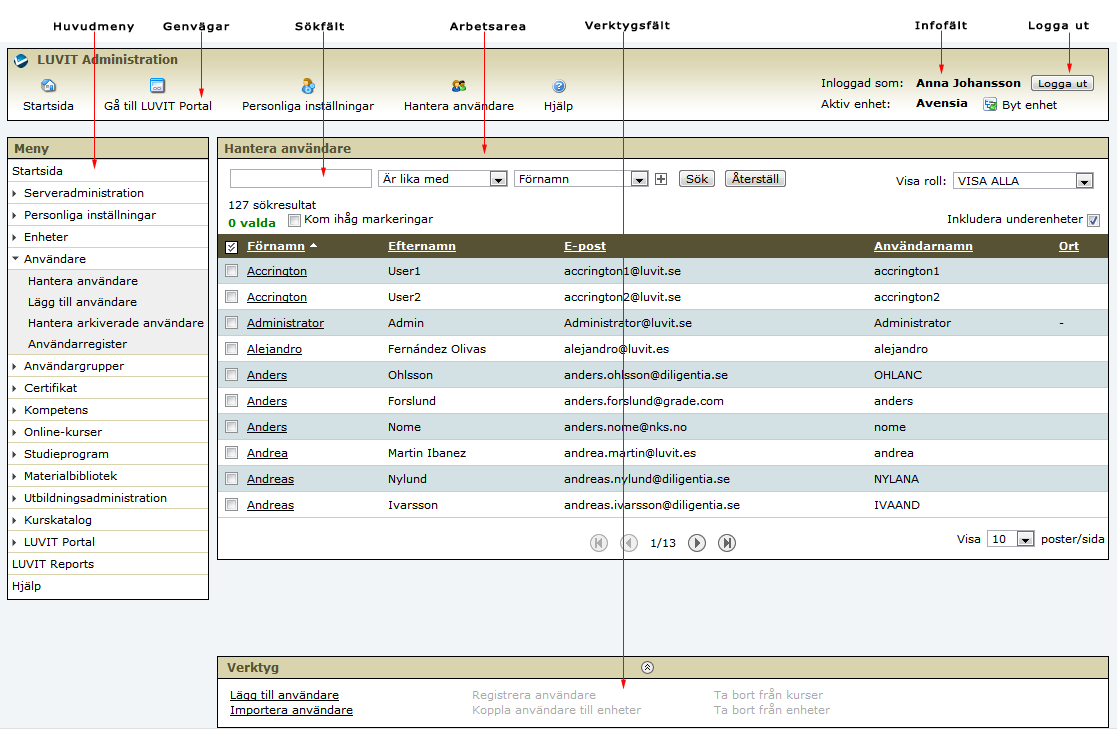Image resolution: width=1117 pixels, height=729 pixels.
Task: Uncheck Inkludera underenheter
Action: point(1093,220)
